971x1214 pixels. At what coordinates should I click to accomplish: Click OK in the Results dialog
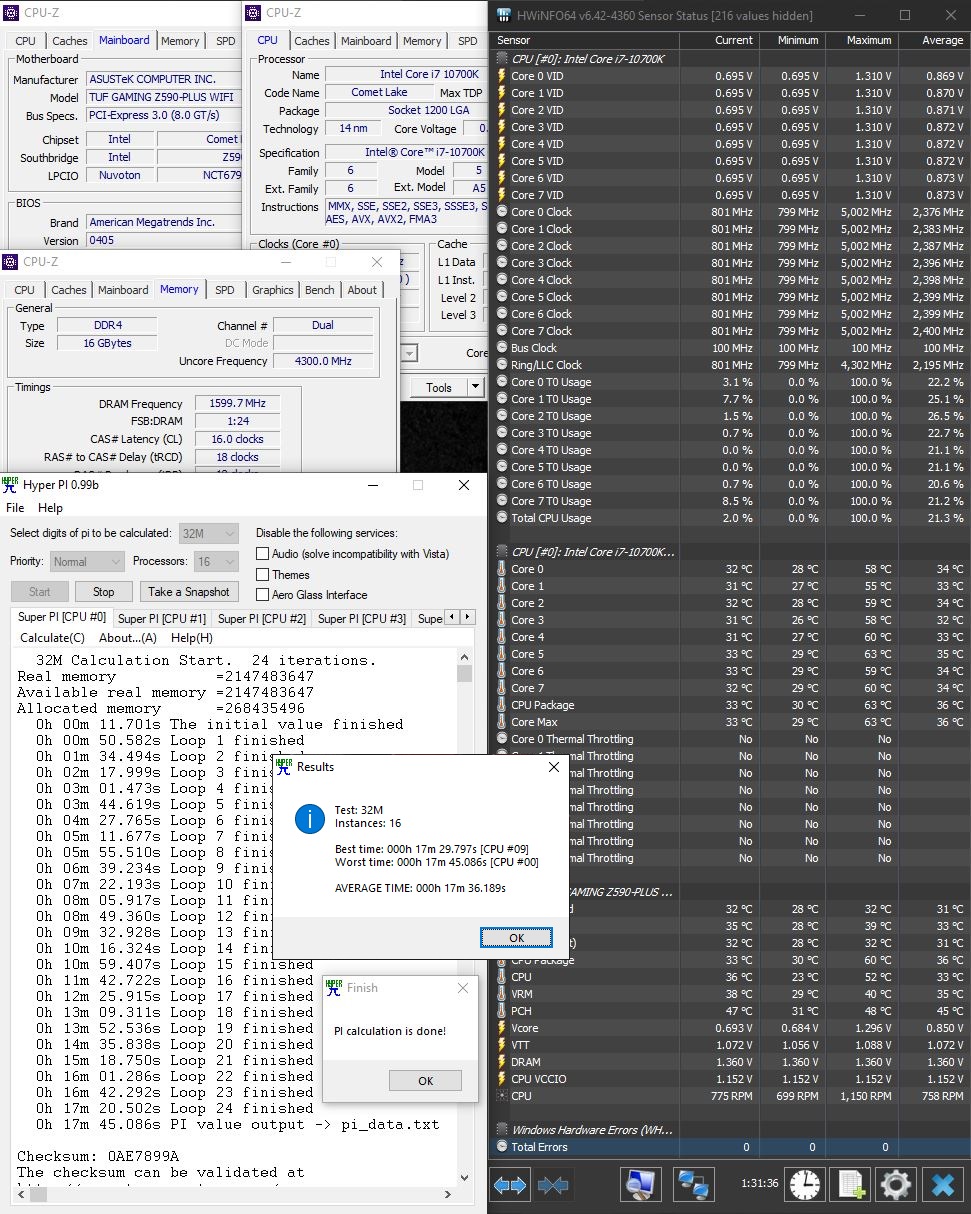[516, 938]
